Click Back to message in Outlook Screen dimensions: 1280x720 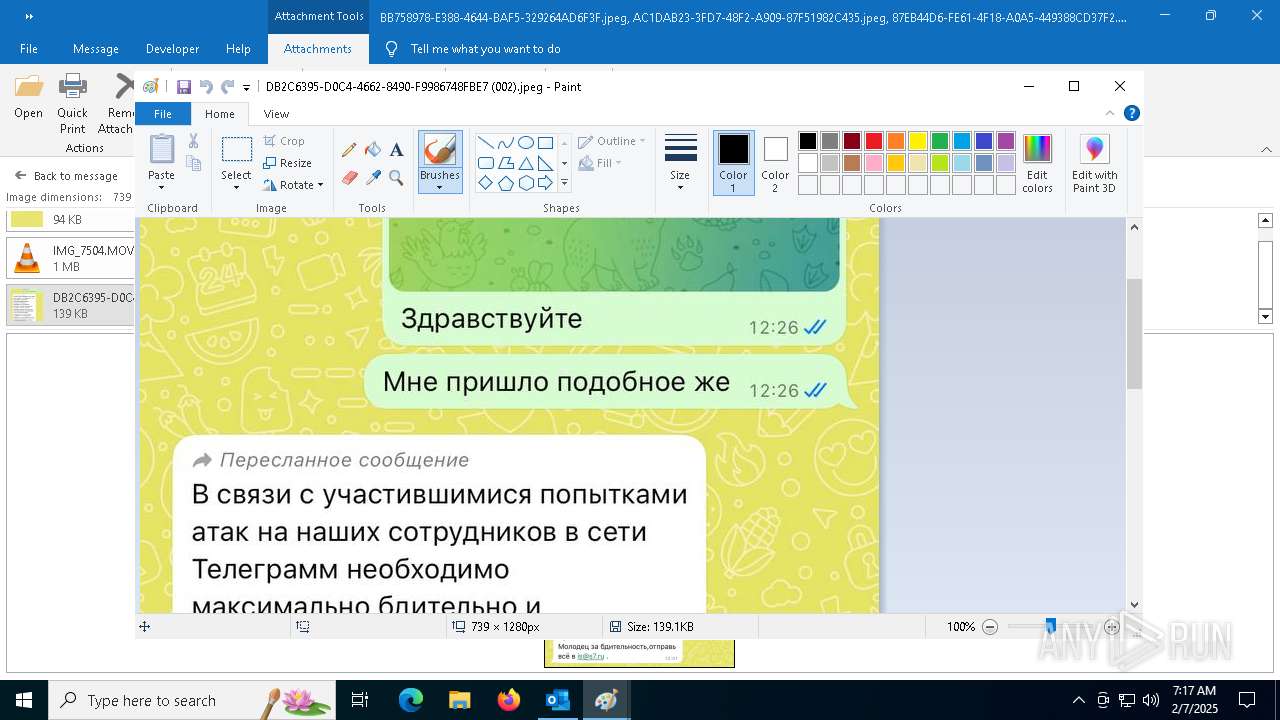[66, 176]
